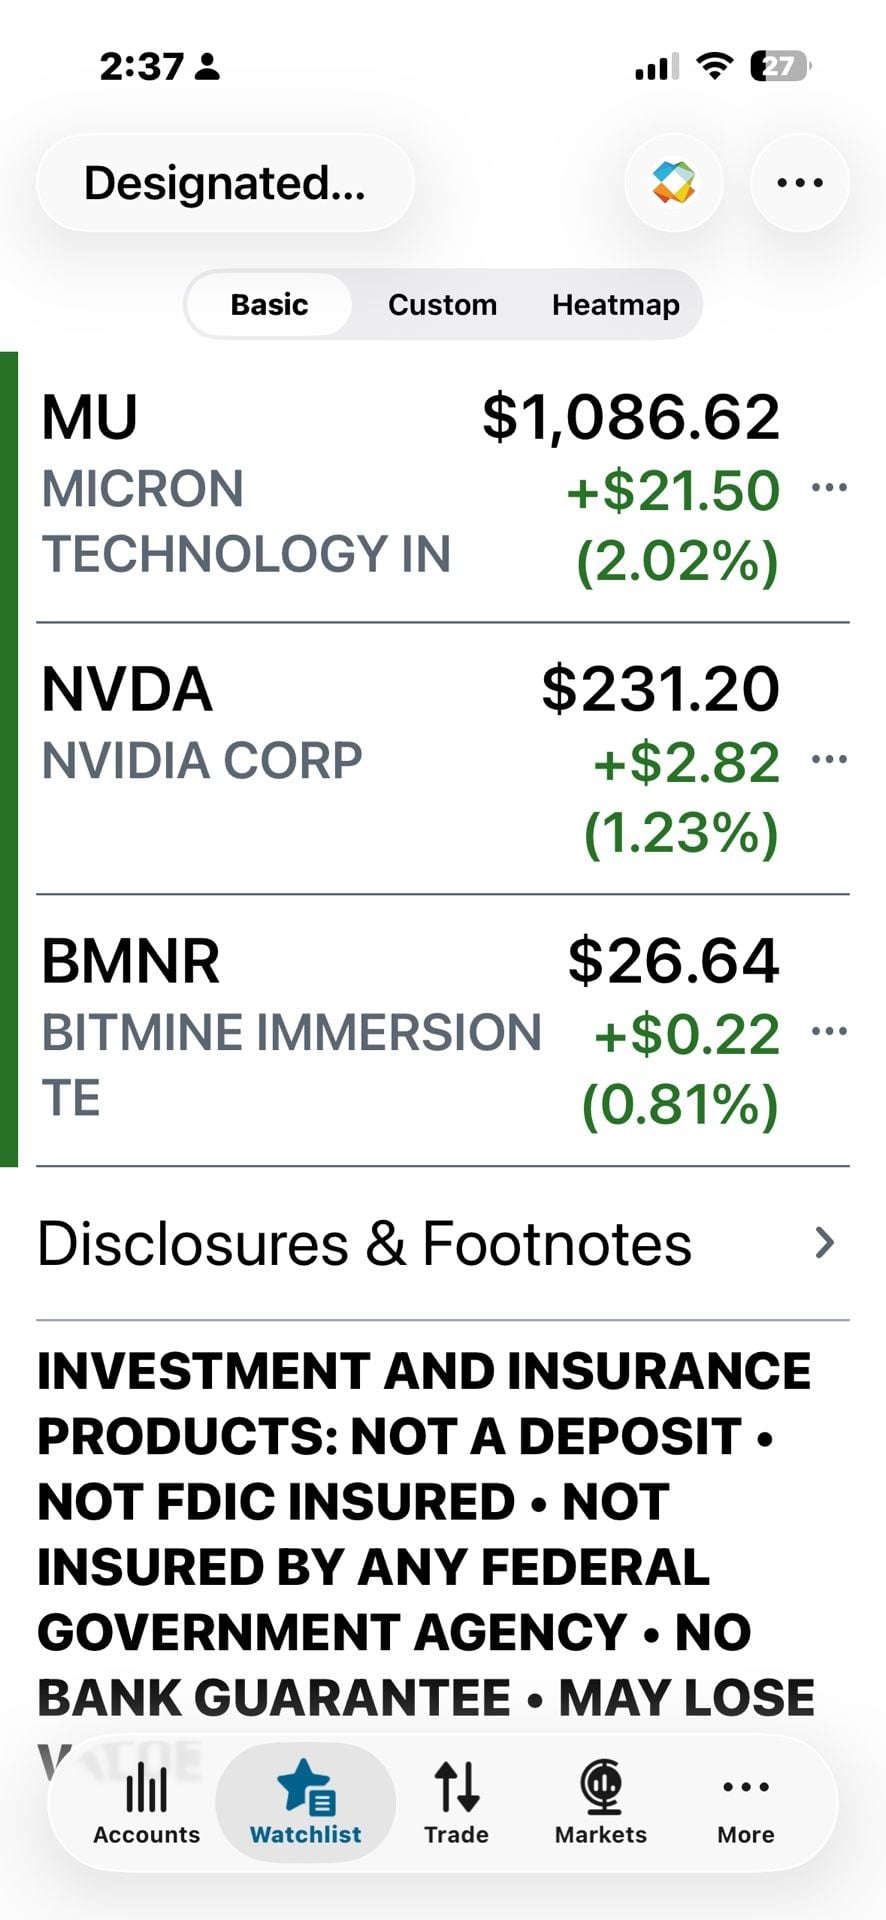Open the Designated watchlist selector dropdown
The image size is (886, 1920).
[x=225, y=183]
